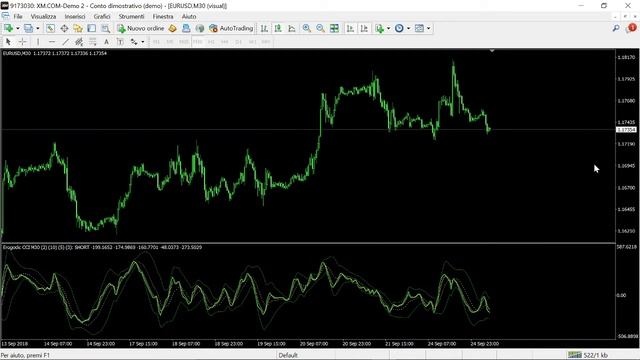Open the Grafici menu
Image resolution: width=640 pixels, height=360 pixels.
pos(102,16)
